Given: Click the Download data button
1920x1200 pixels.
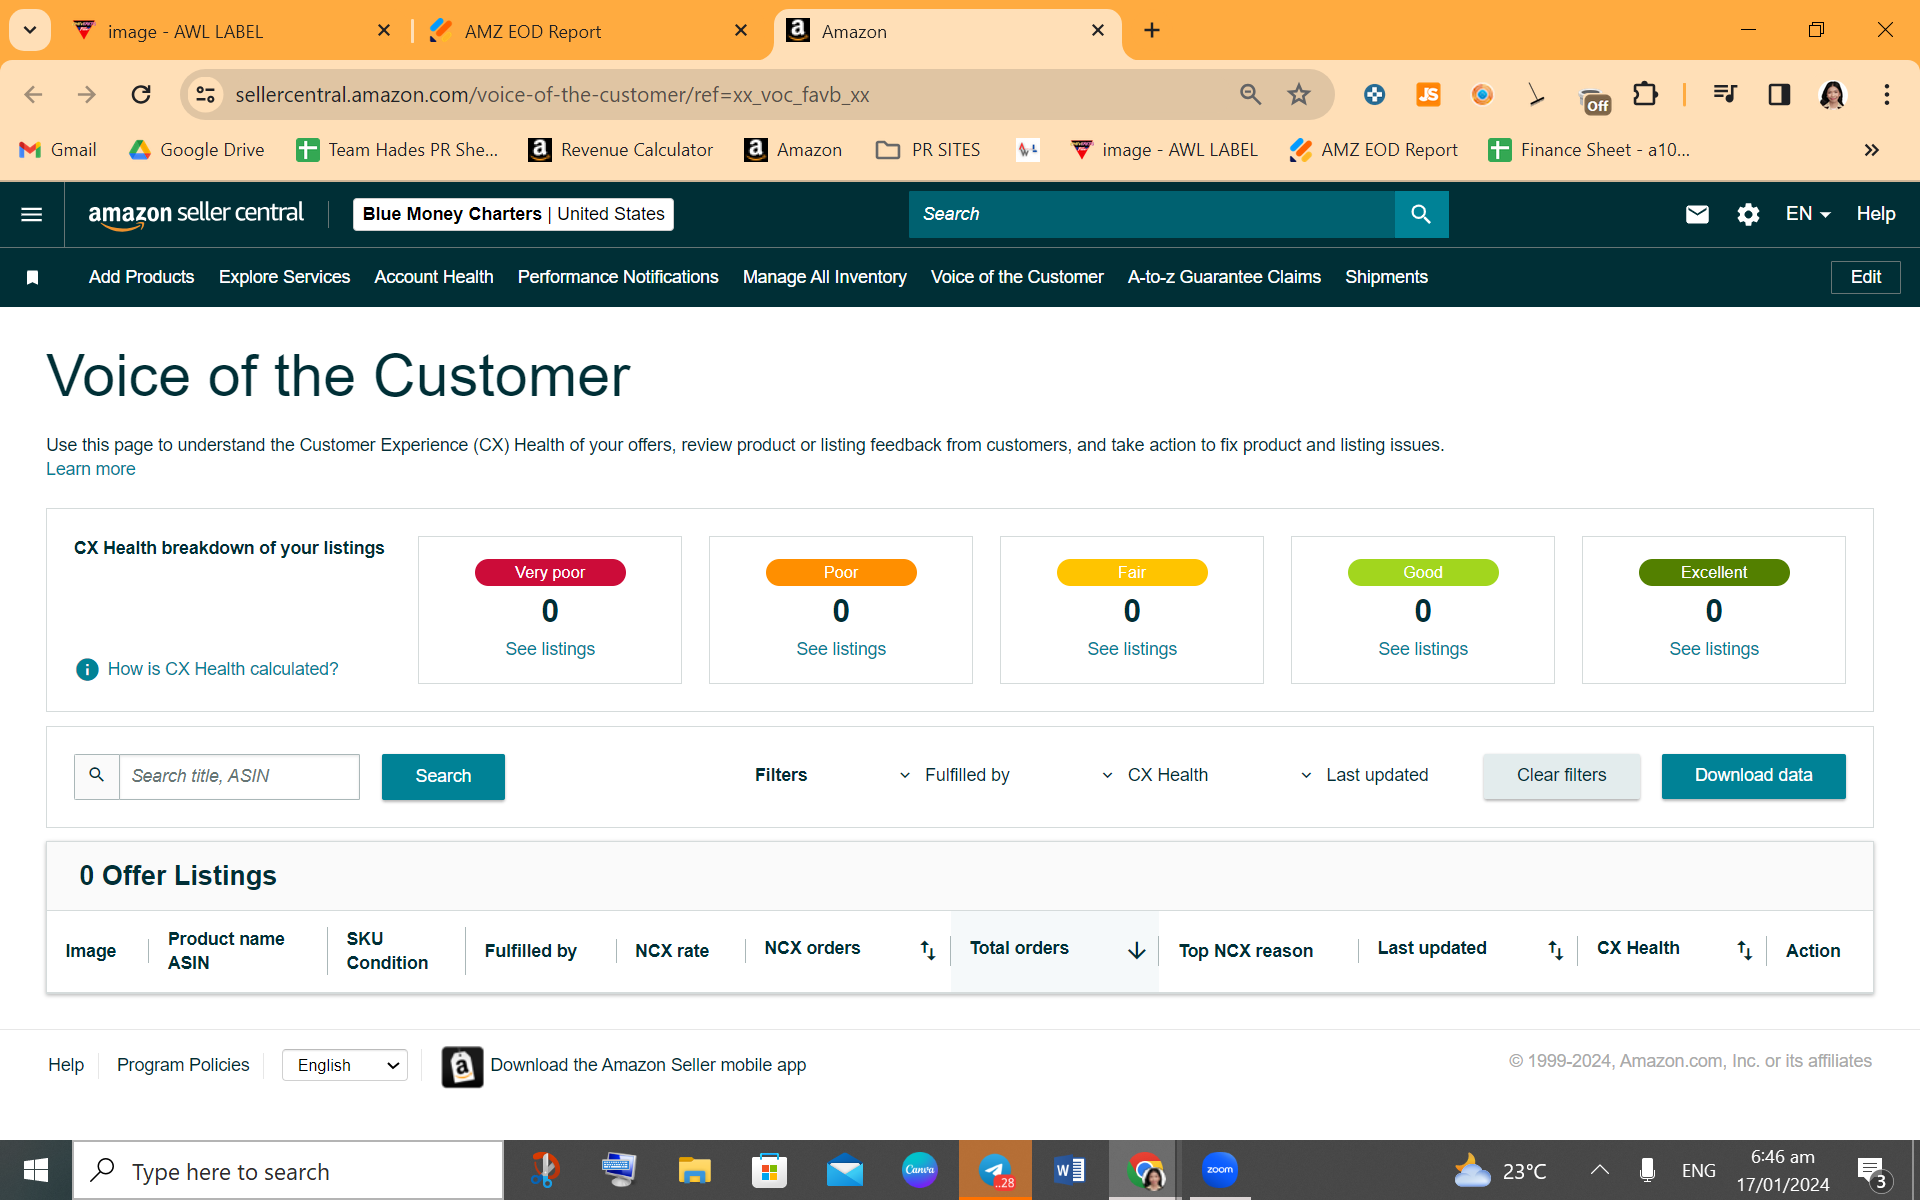Looking at the screenshot, I should pos(1753,776).
